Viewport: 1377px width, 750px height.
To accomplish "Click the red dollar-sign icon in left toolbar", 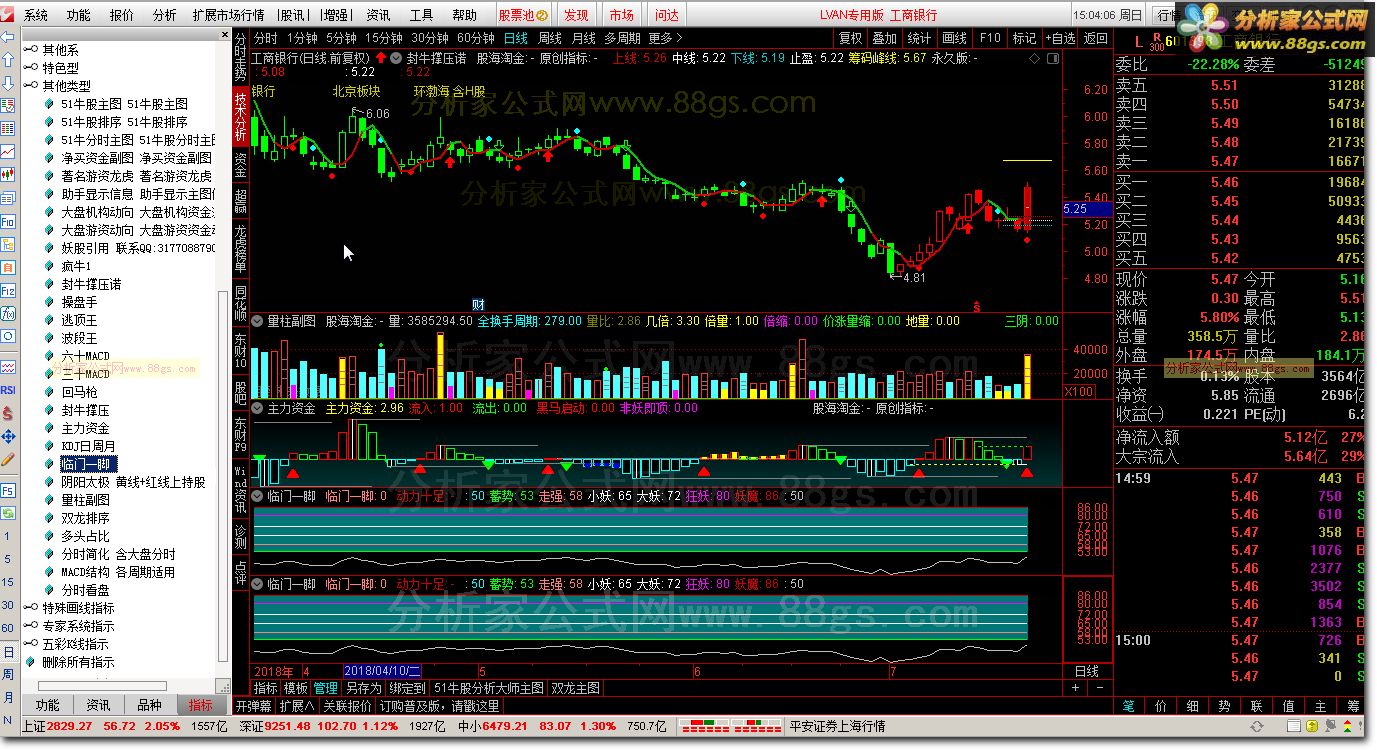I will click(x=8, y=413).
